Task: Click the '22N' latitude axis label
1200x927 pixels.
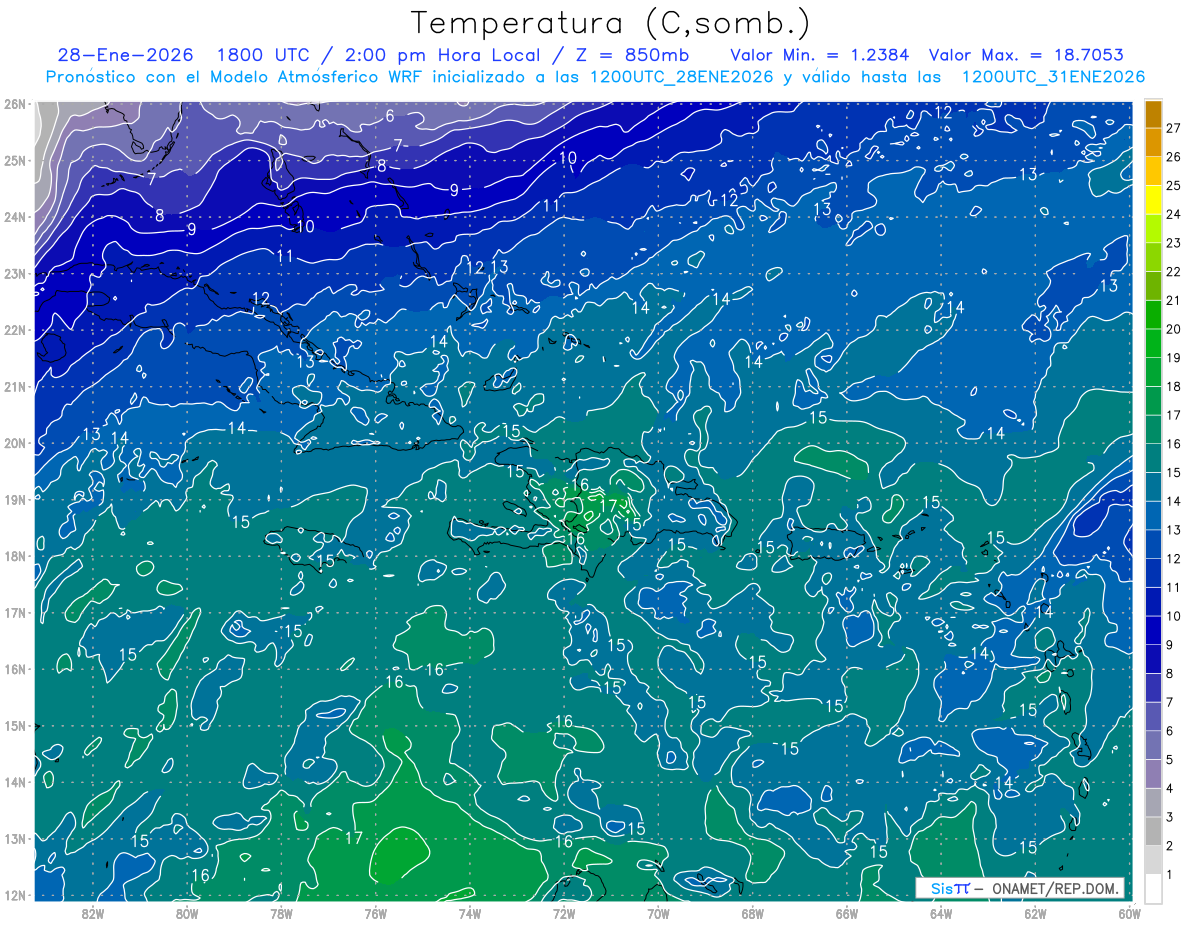Action: 15,330
